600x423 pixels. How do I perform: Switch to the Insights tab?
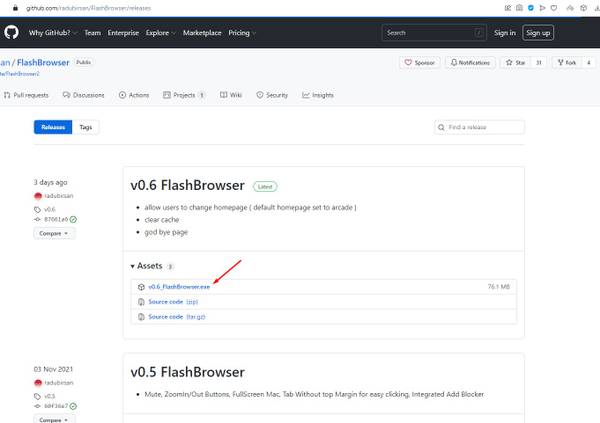(318, 95)
